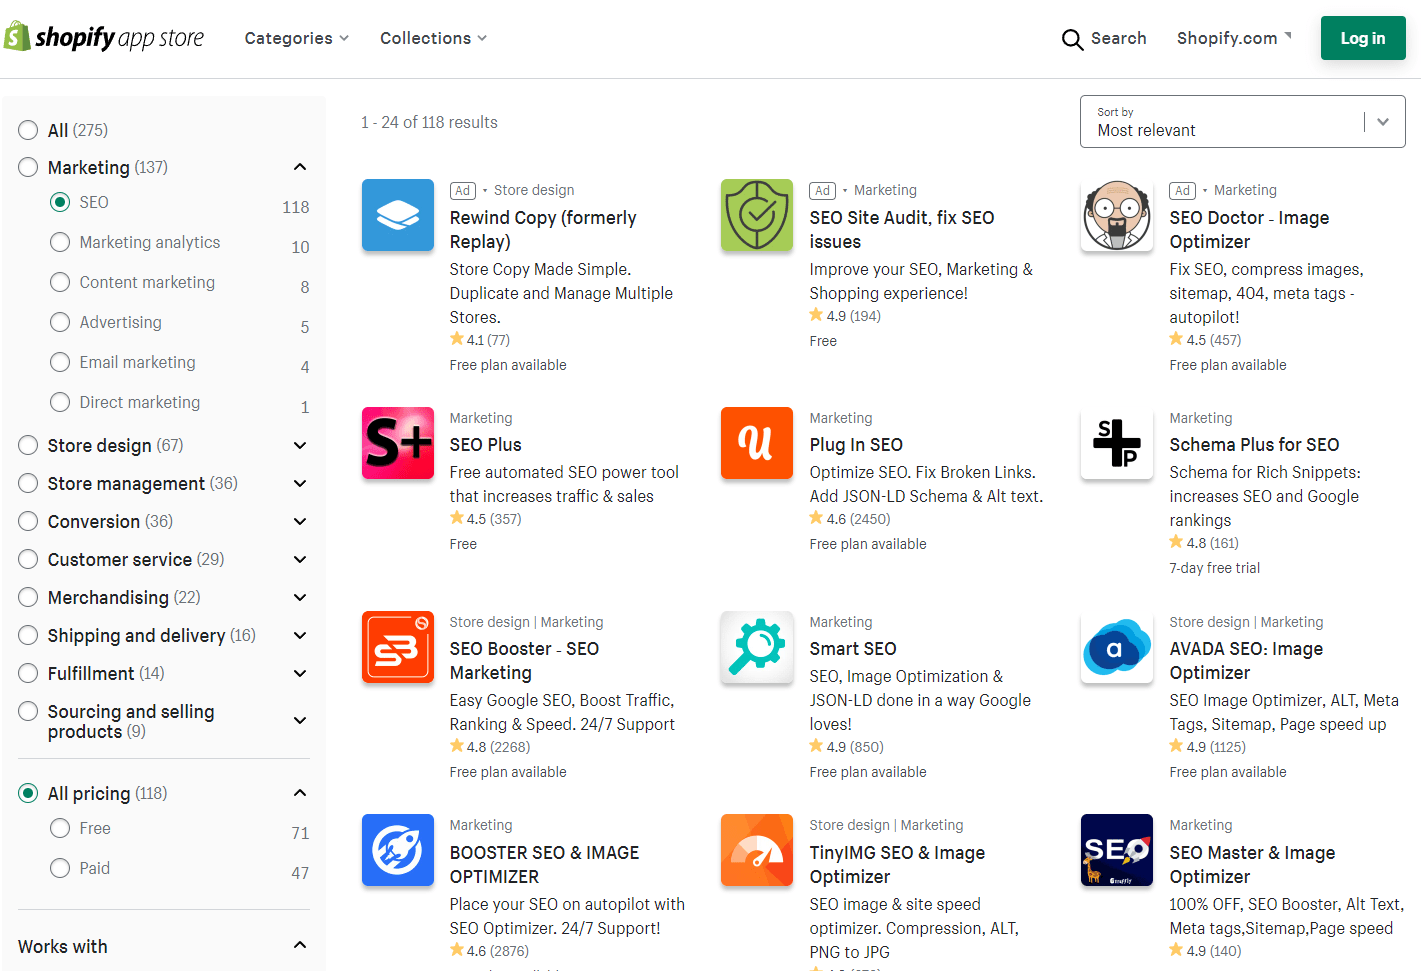Select Direct marketing filter

click(60, 402)
